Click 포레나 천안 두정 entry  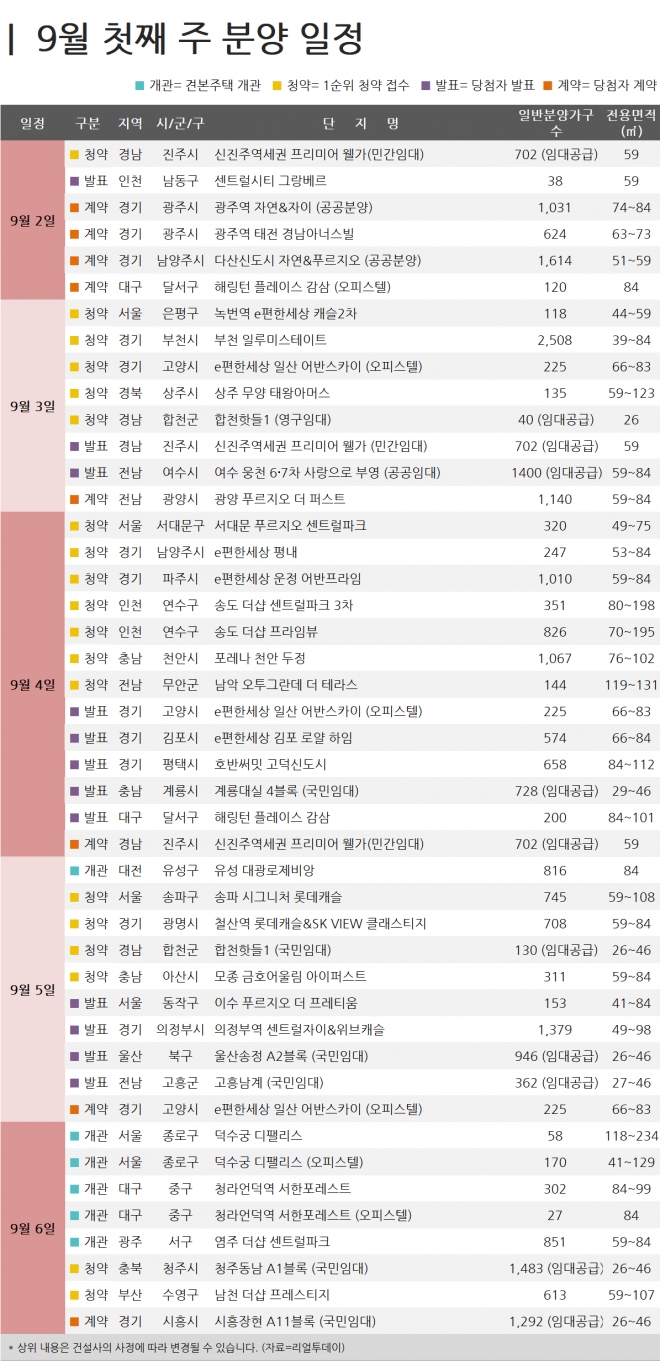tap(263, 657)
